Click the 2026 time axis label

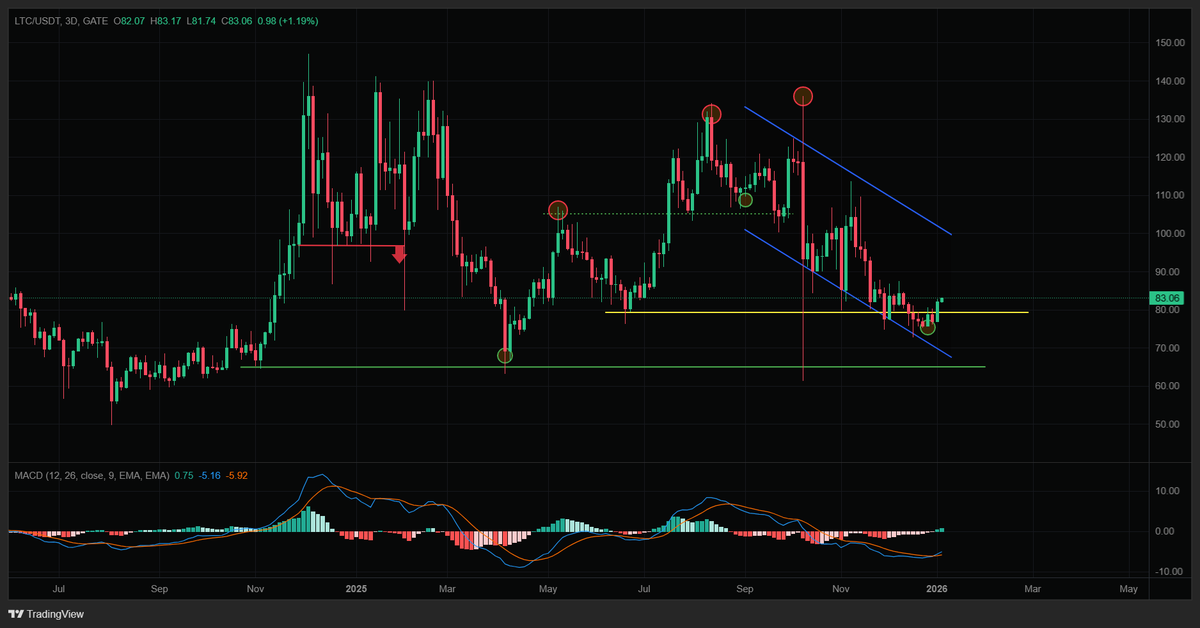click(x=937, y=590)
